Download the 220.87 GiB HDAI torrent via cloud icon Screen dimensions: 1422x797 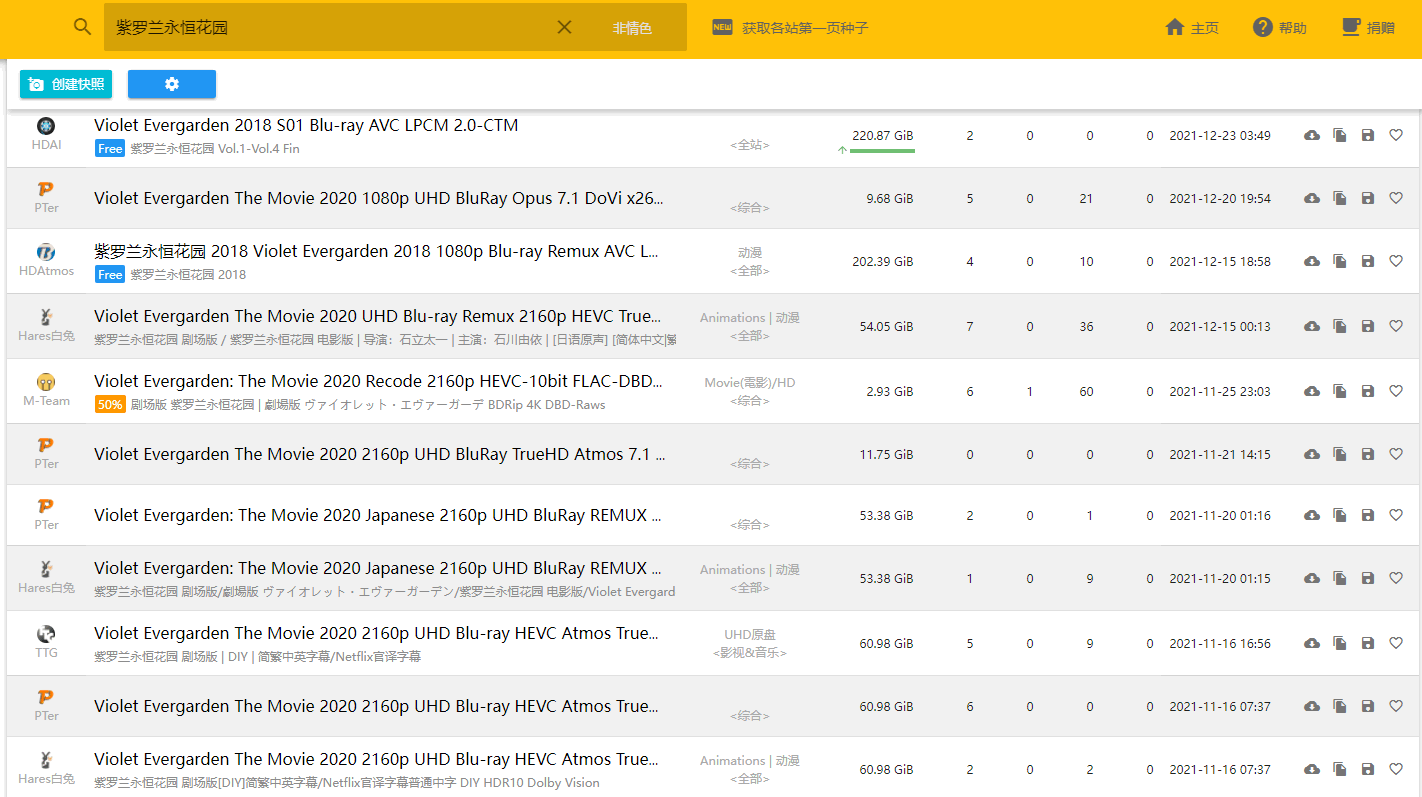(x=1312, y=135)
